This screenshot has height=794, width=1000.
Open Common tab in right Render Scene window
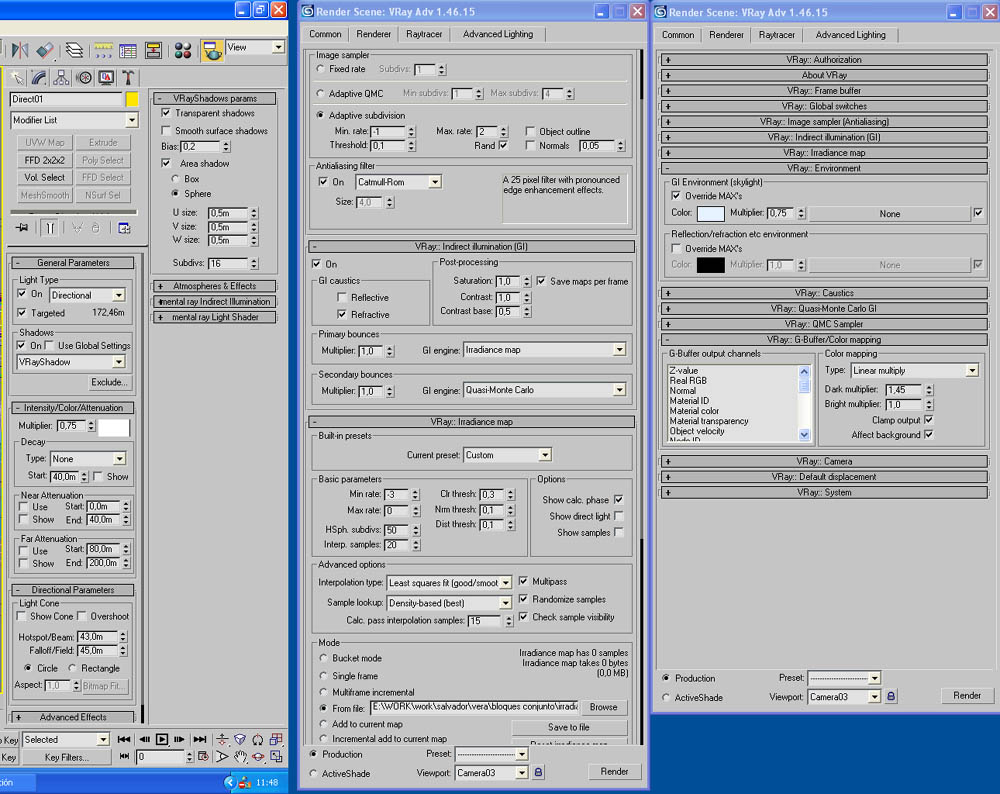(x=678, y=34)
